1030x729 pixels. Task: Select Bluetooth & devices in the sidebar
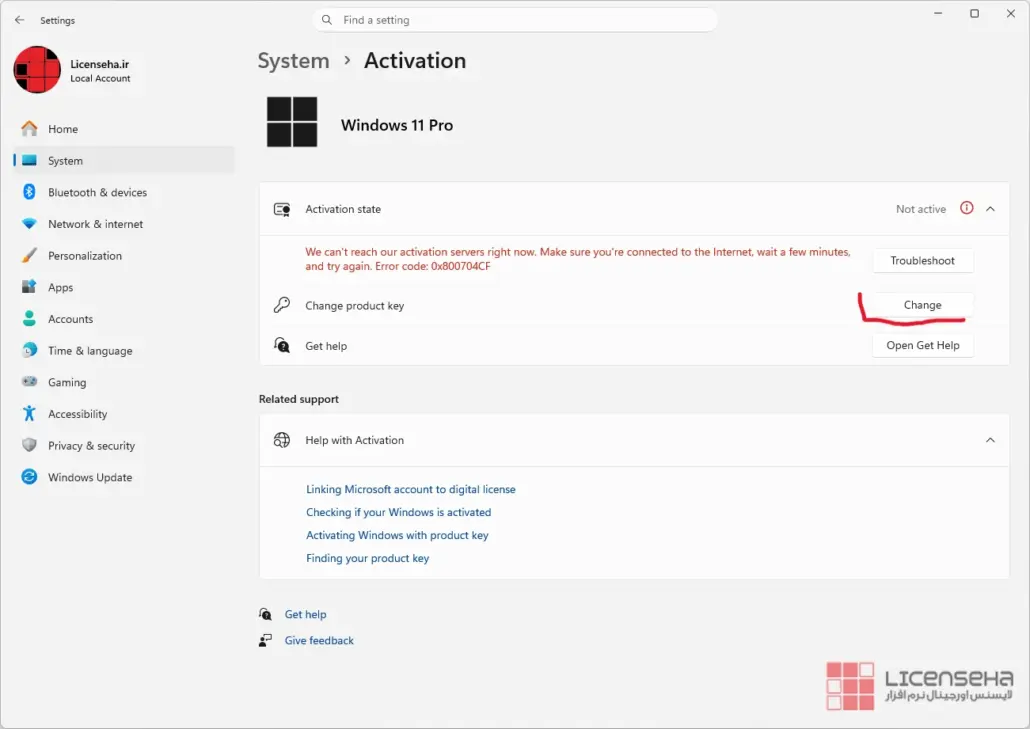pyautogui.click(x=123, y=192)
